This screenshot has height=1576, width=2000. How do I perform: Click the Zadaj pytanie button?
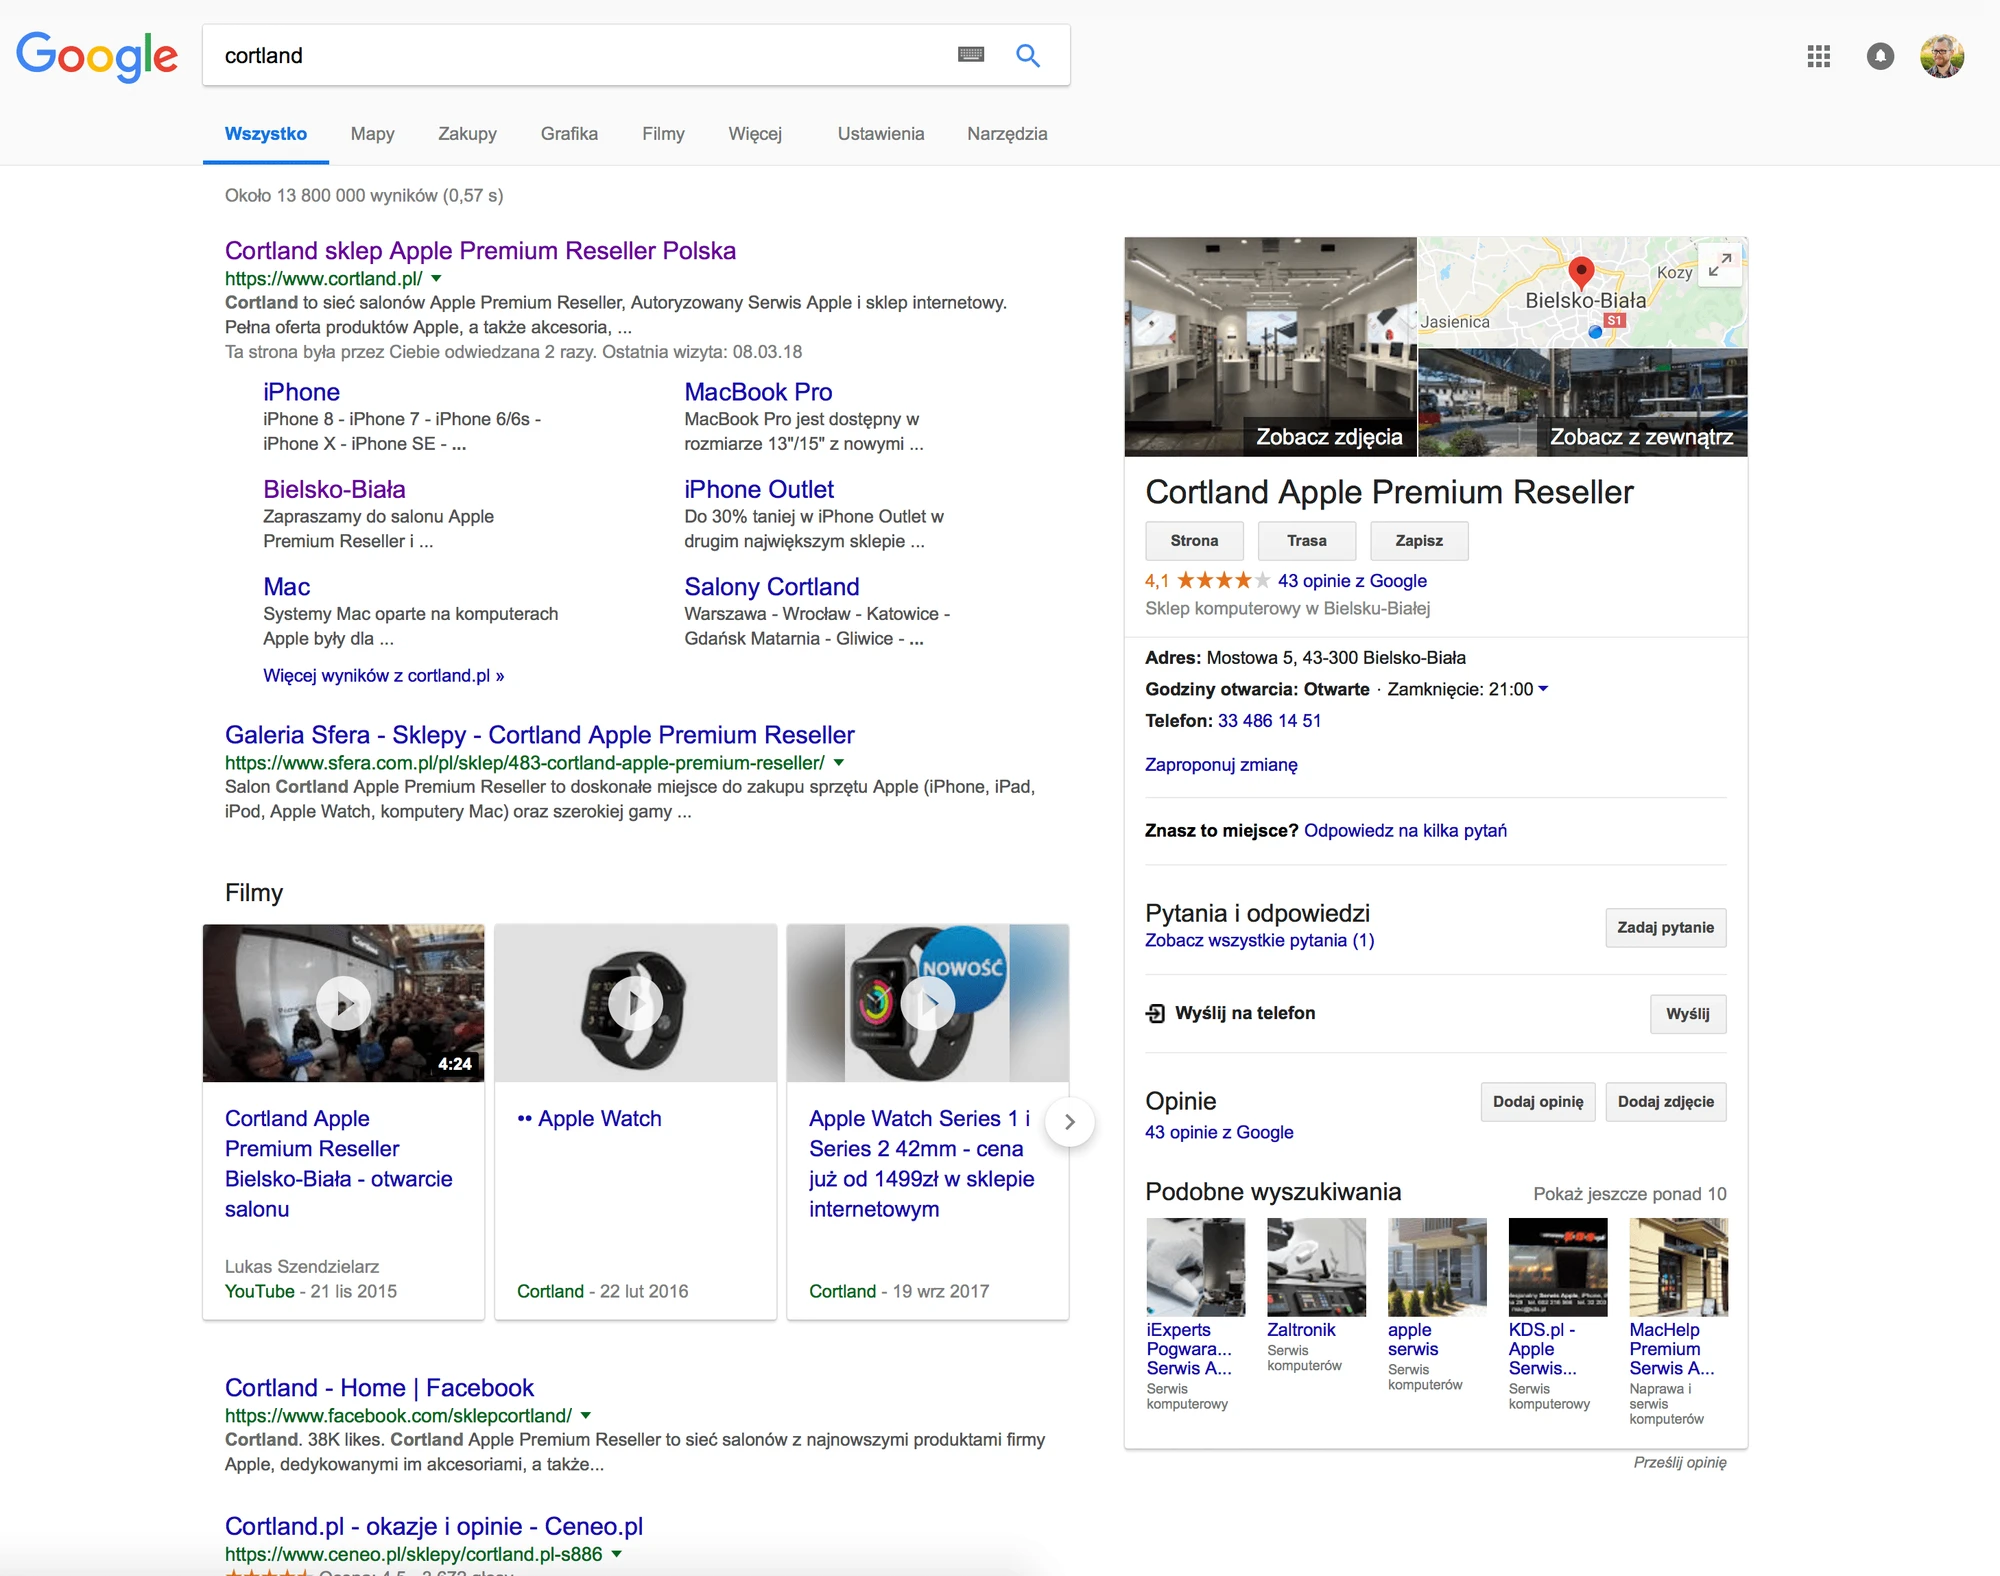pos(1665,928)
